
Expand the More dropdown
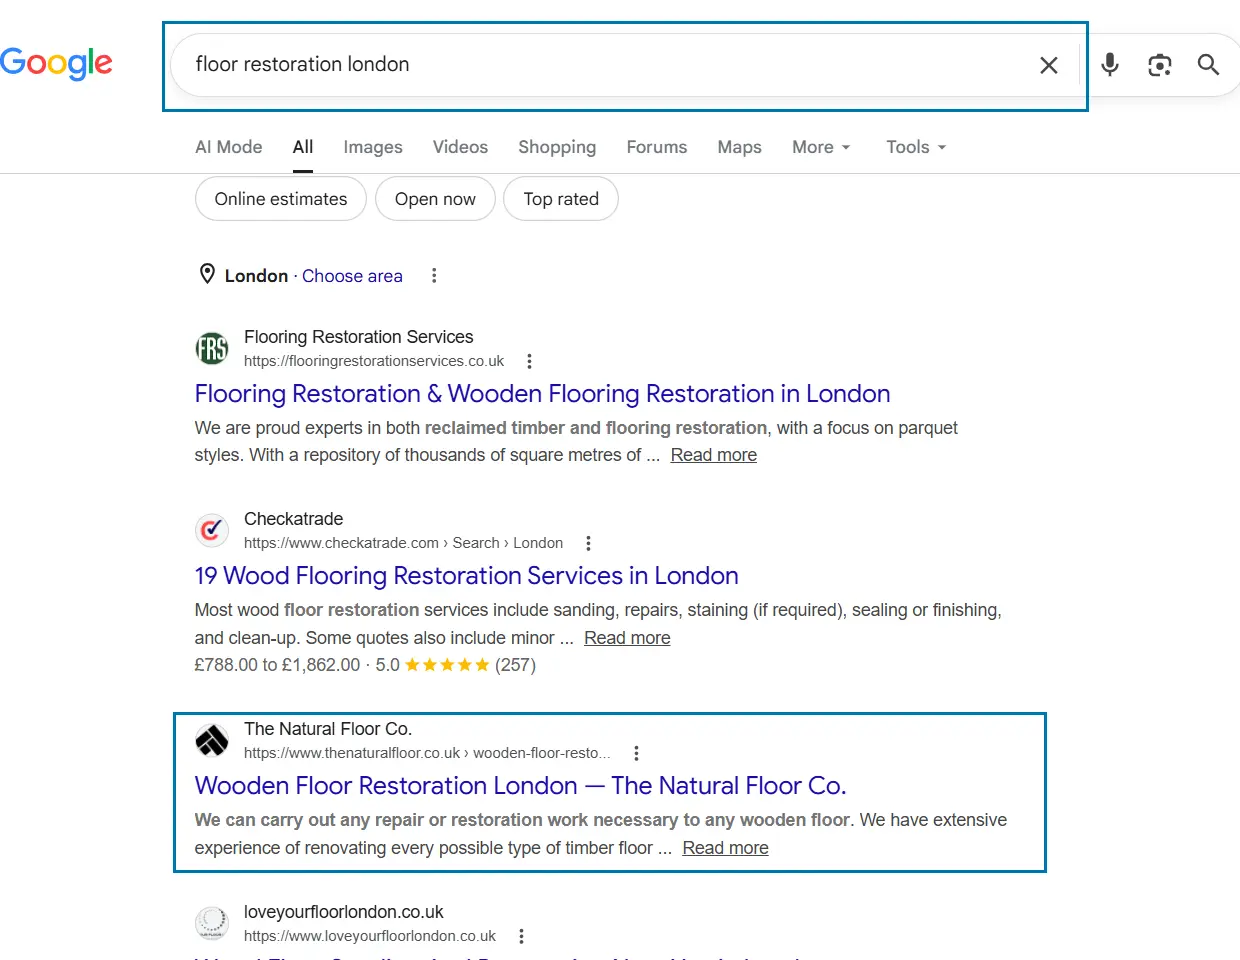pos(821,147)
